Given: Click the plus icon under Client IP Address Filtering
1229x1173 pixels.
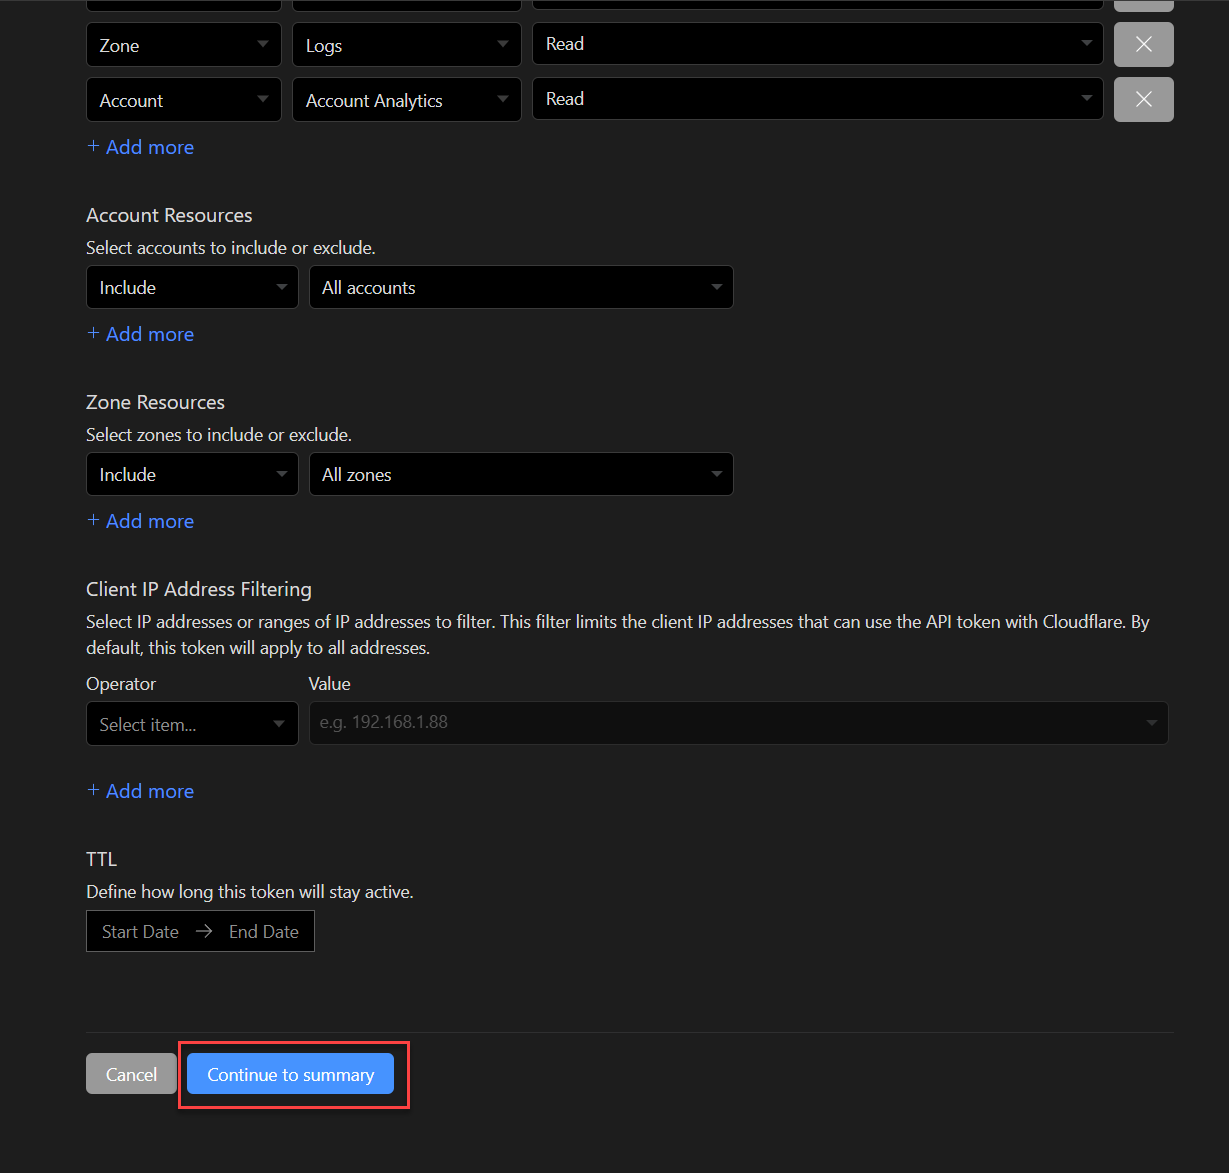Looking at the screenshot, I should pyautogui.click(x=93, y=791).
